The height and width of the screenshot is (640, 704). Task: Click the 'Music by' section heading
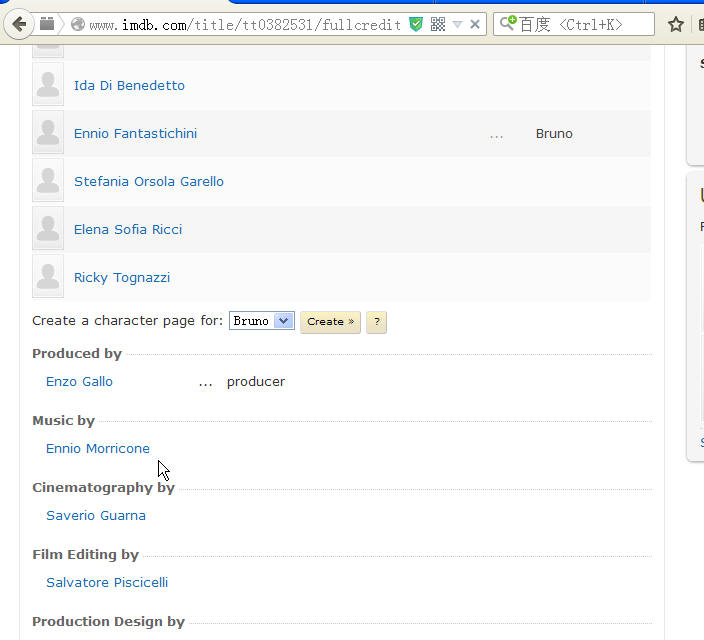(x=63, y=420)
